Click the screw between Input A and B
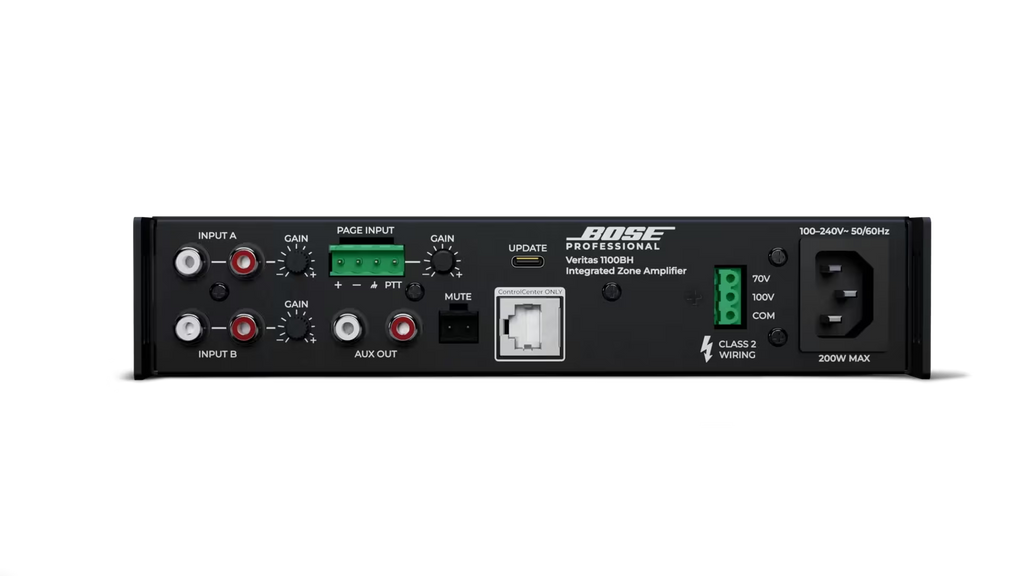The image size is (1024, 576). click(x=219, y=291)
